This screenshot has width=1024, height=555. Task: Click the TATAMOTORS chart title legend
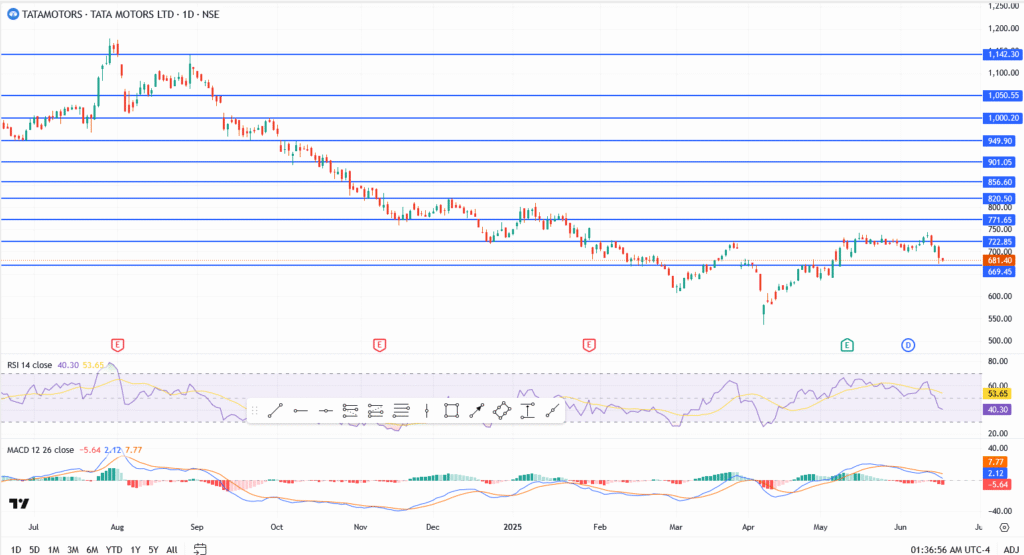121,14
